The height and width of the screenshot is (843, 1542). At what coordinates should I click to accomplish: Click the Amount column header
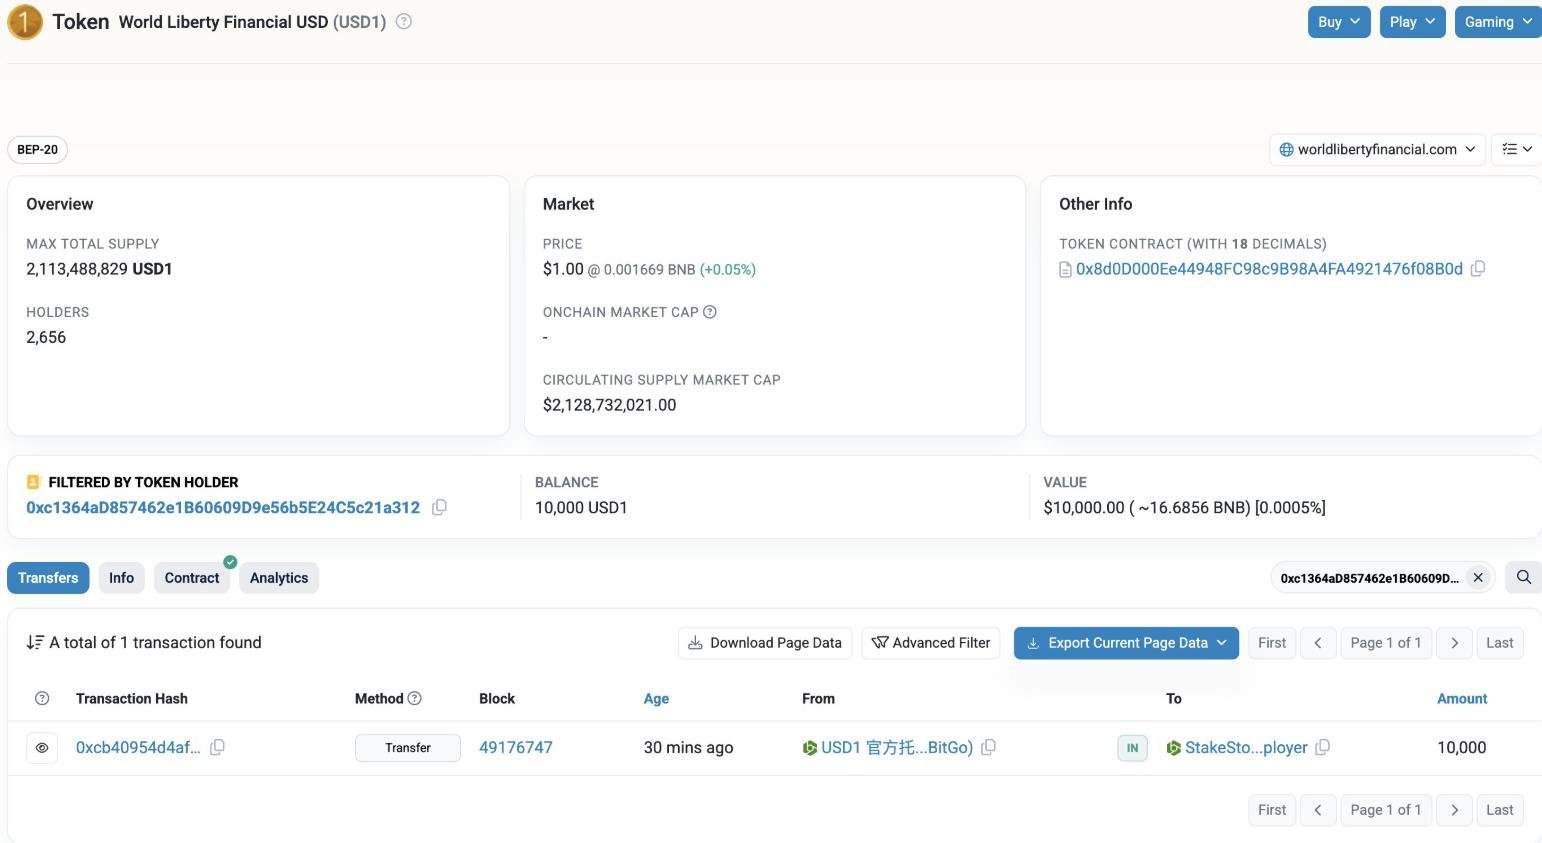coord(1462,698)
